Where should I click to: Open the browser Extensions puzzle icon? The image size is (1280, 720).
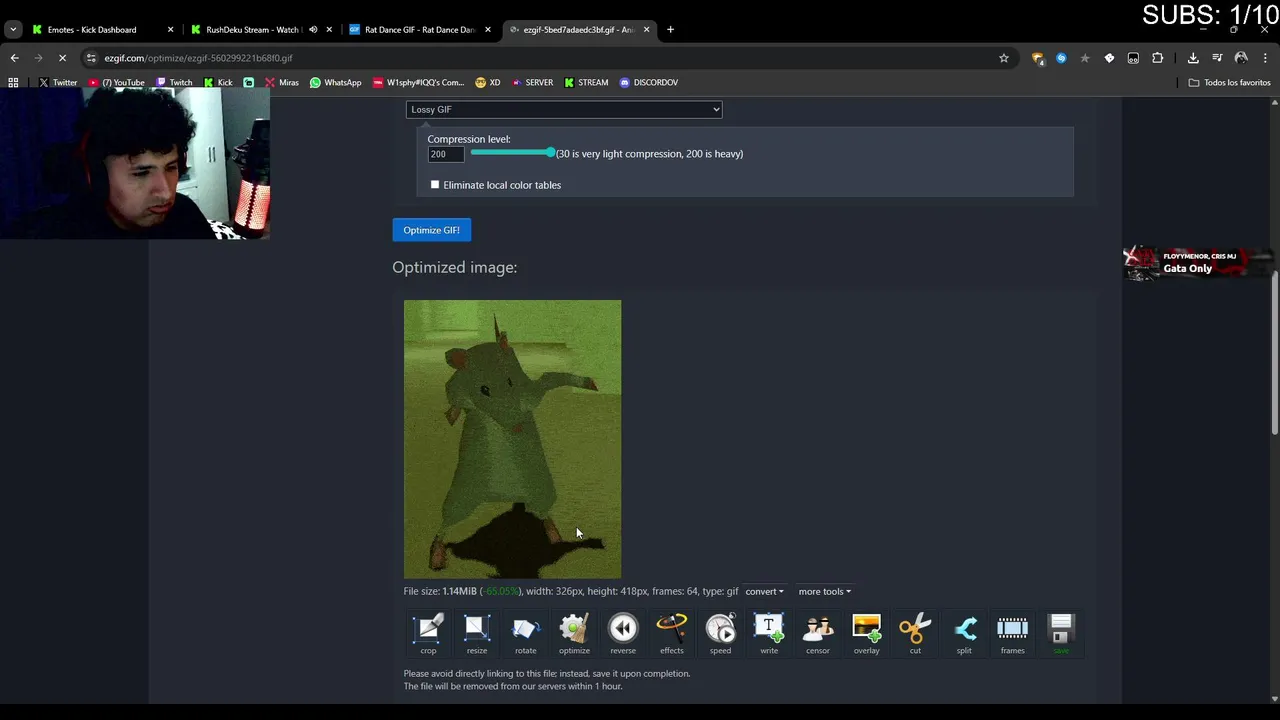point(1158,58)
